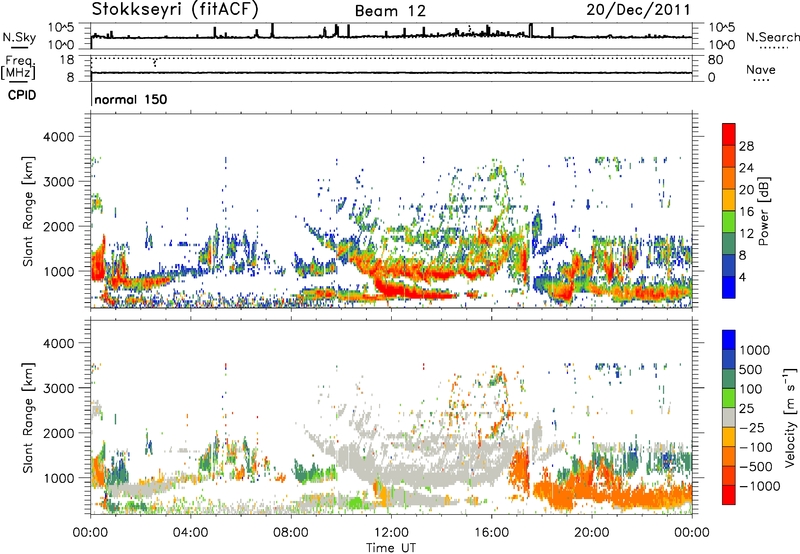800x554 pixels.
Task: Click the date 20/Dec/2011
Action: tap(638, 9)
